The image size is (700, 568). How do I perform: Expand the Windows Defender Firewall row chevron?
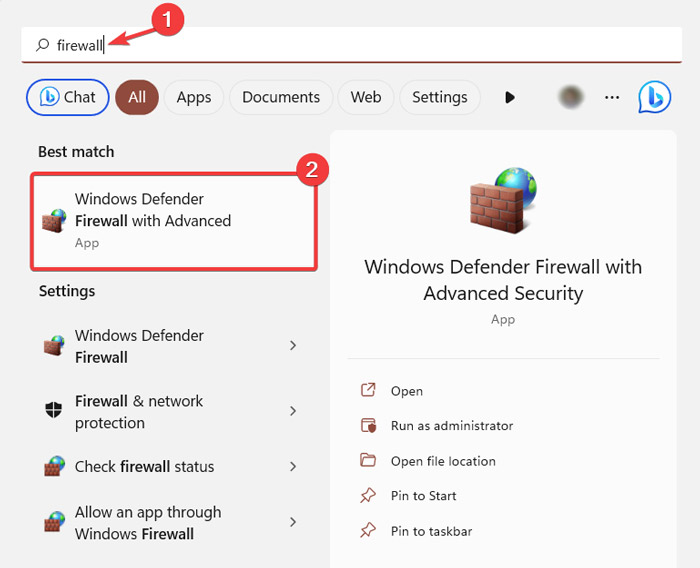click(293, 345)
